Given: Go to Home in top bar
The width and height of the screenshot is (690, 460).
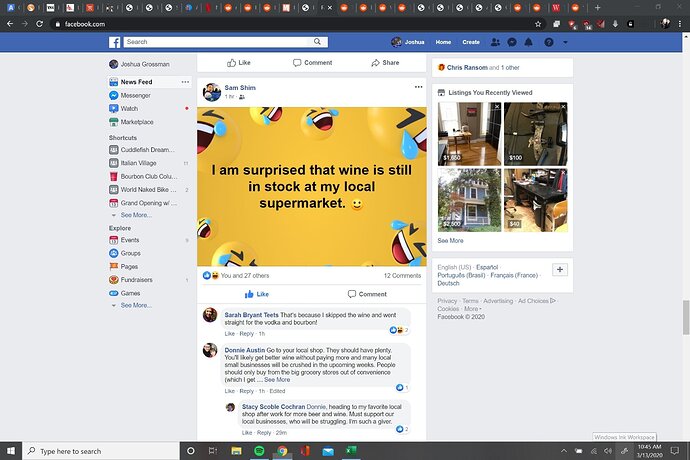Looking at the screenshot, I should click(443, 42).
